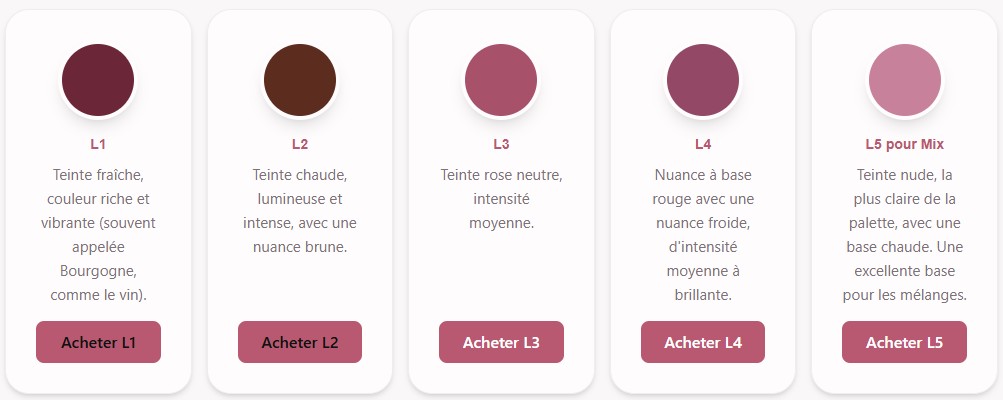Select the L2 shade title
1003x400 pixels.
tap(300, 144)
